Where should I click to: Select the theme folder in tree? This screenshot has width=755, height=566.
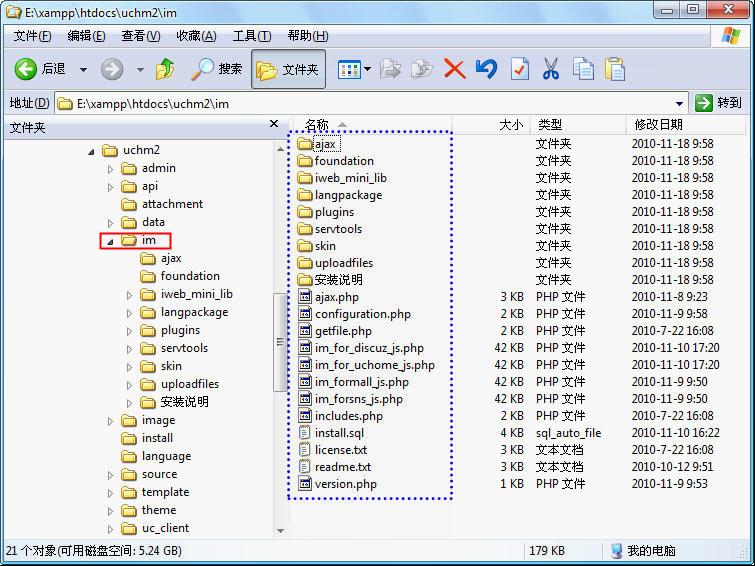pos(148,510)
